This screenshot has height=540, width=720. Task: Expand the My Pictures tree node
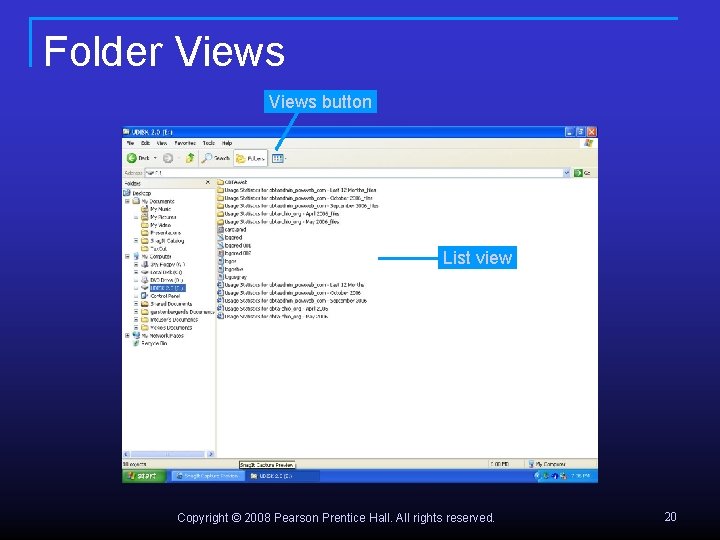coord(136,217)
